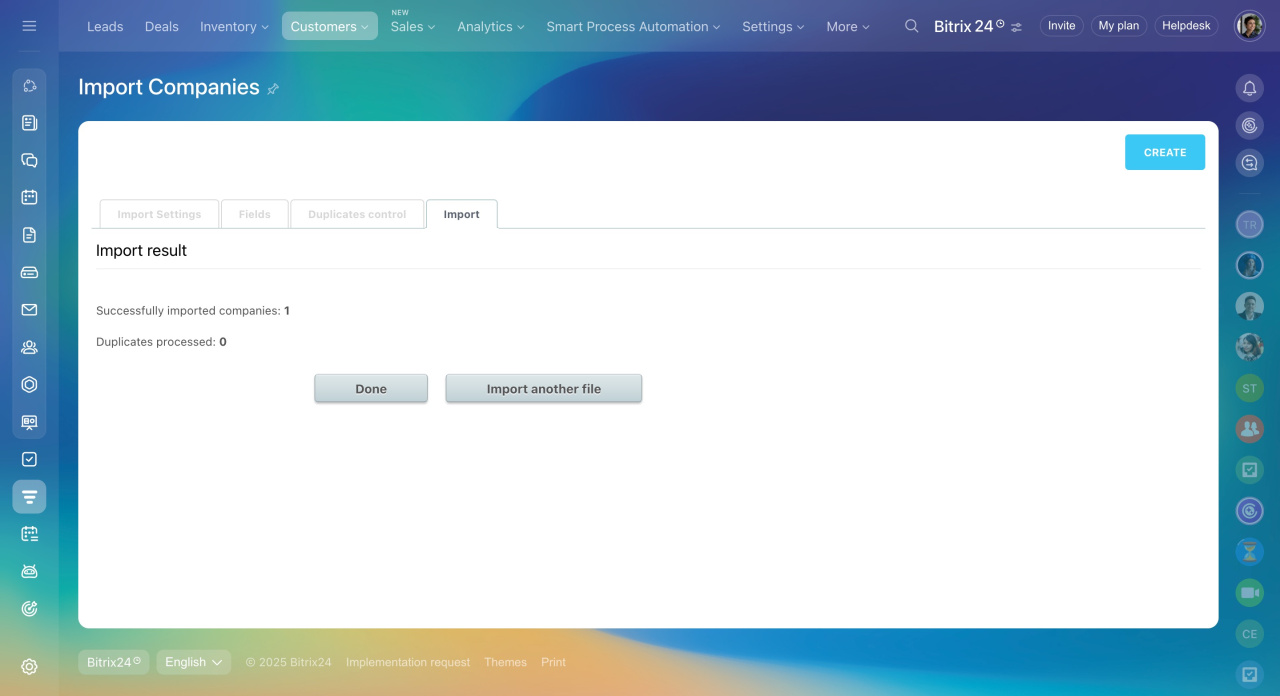Click the CRM funnel icon in sidebar
The height and width of the screenshot is (696, 1280).
tap(29, 497)
